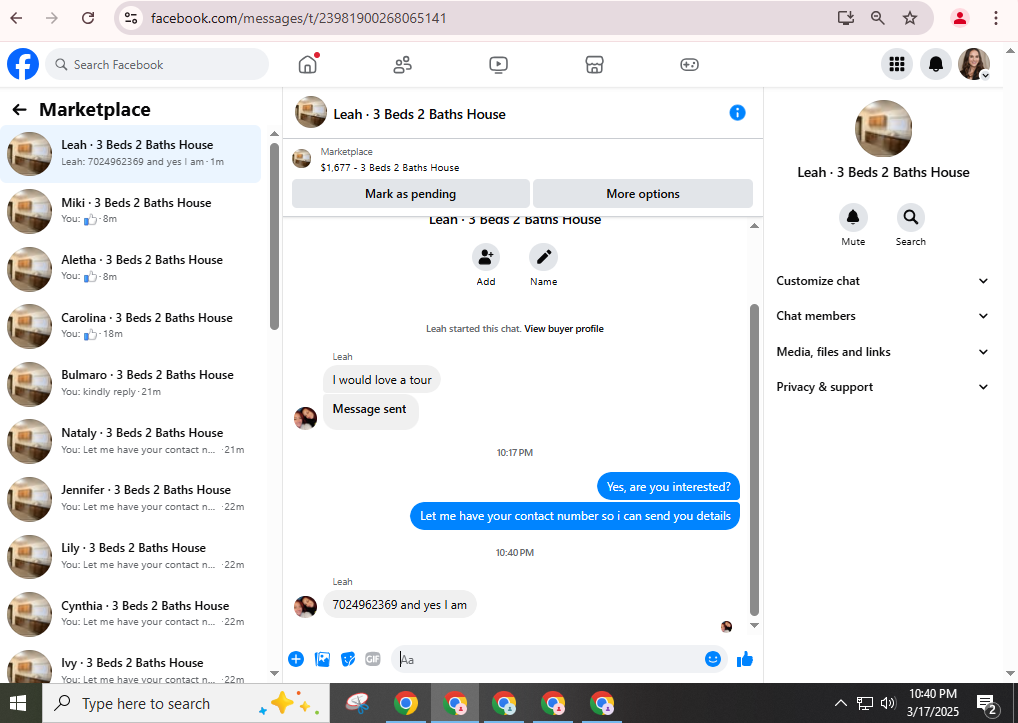Click in the Search Facebook field
Image resolution: width=1018 pixels, height=723 pixels.
pos(157,64)
